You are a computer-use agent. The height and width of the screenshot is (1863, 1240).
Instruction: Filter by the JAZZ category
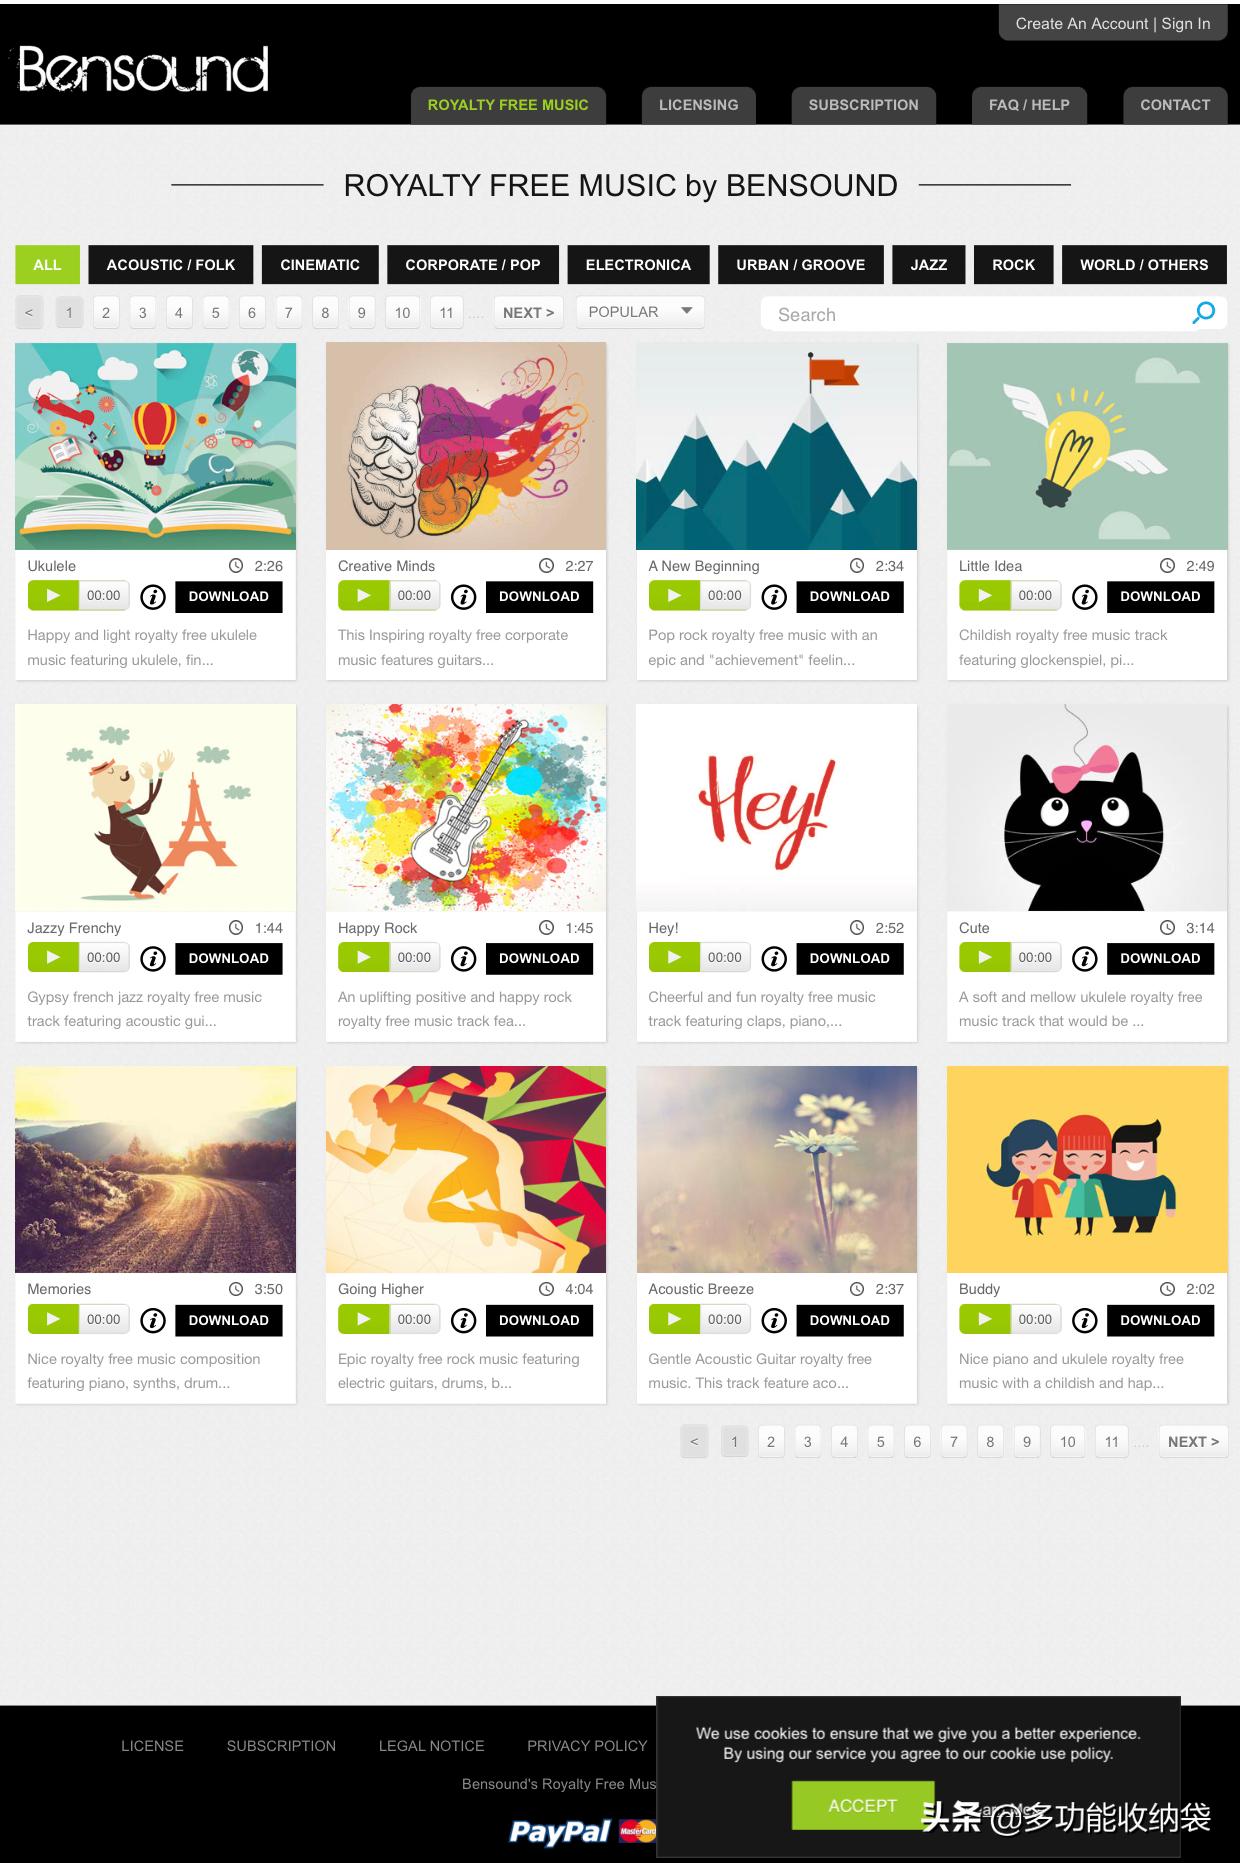(x=929, y=265)
